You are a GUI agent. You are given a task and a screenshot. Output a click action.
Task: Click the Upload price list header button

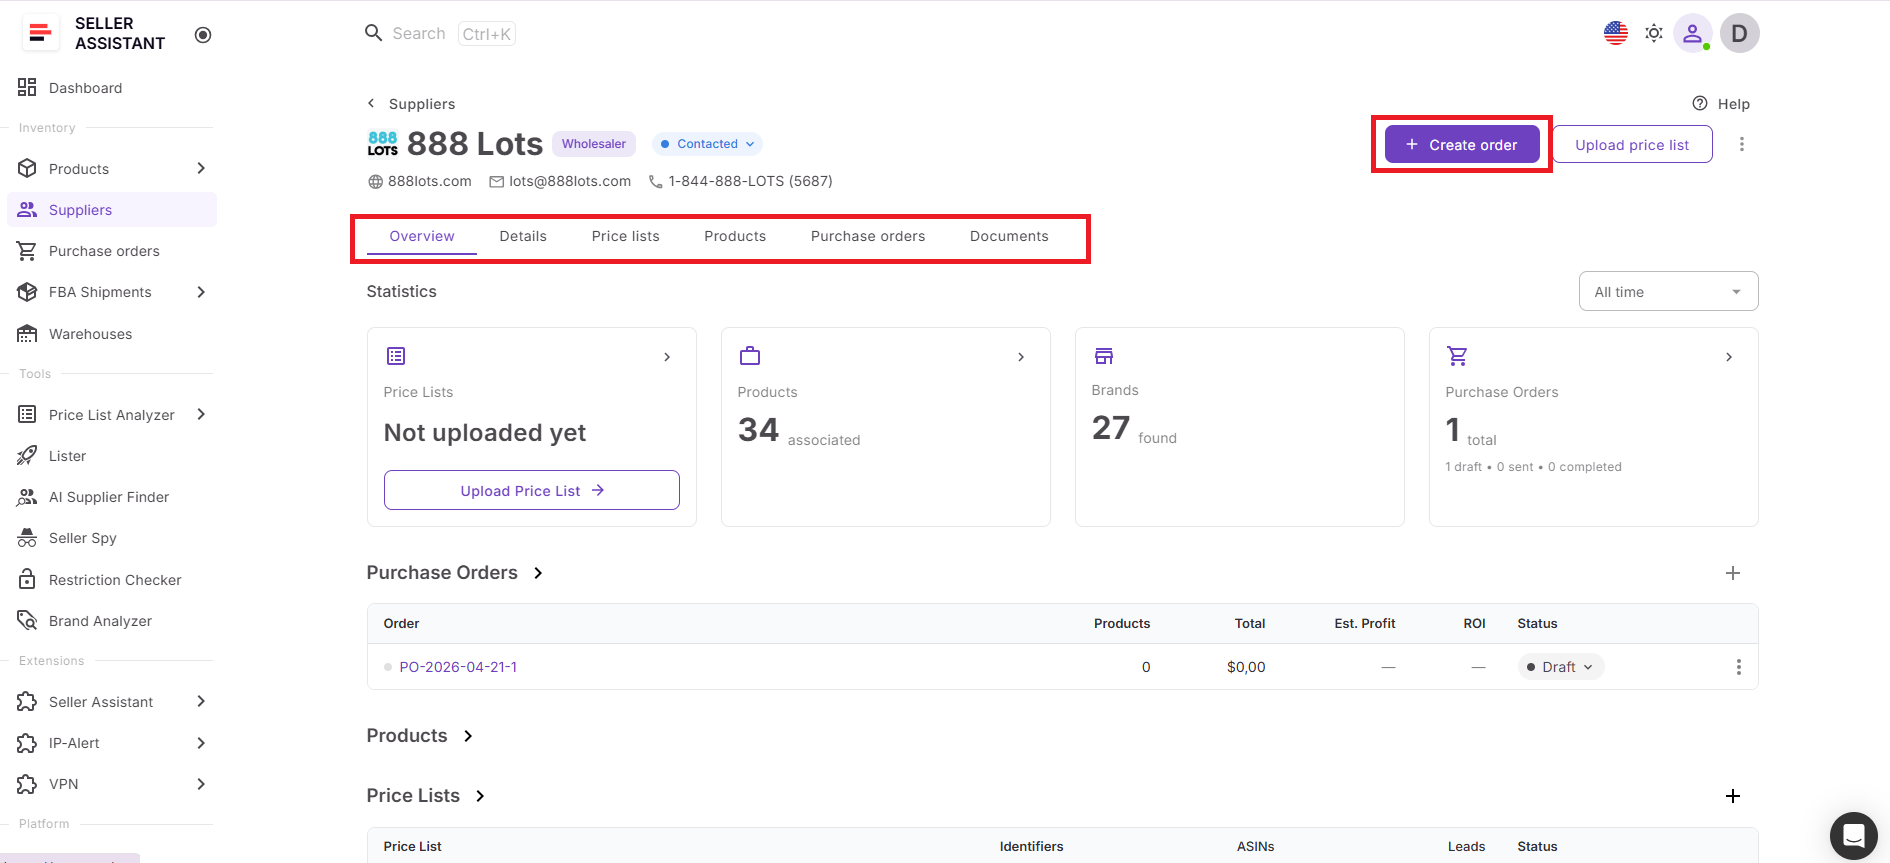(x=1632, y=145)
